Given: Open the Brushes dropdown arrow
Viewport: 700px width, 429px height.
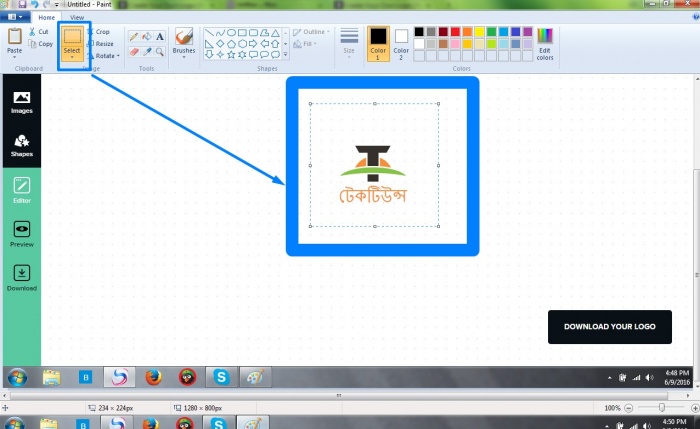Looking at the screenshot, I should pos(183,57).
